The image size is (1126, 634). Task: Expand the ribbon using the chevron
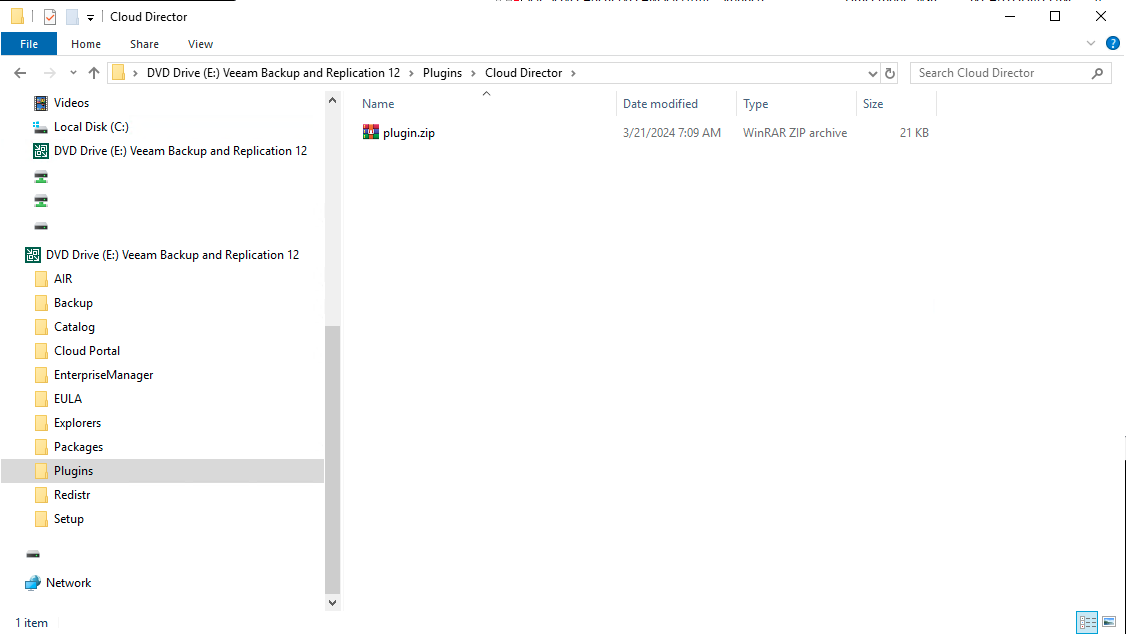[x=1091, y=43]
